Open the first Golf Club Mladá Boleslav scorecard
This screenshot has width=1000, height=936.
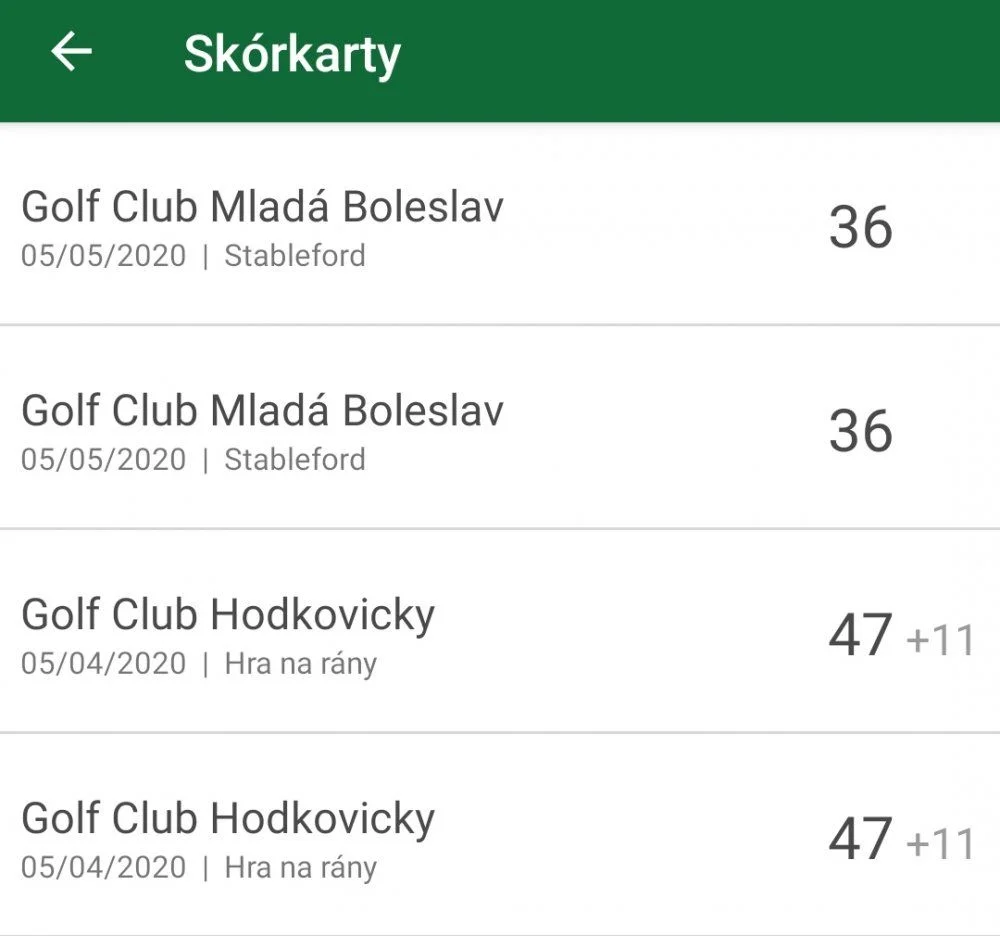[500, 224]
